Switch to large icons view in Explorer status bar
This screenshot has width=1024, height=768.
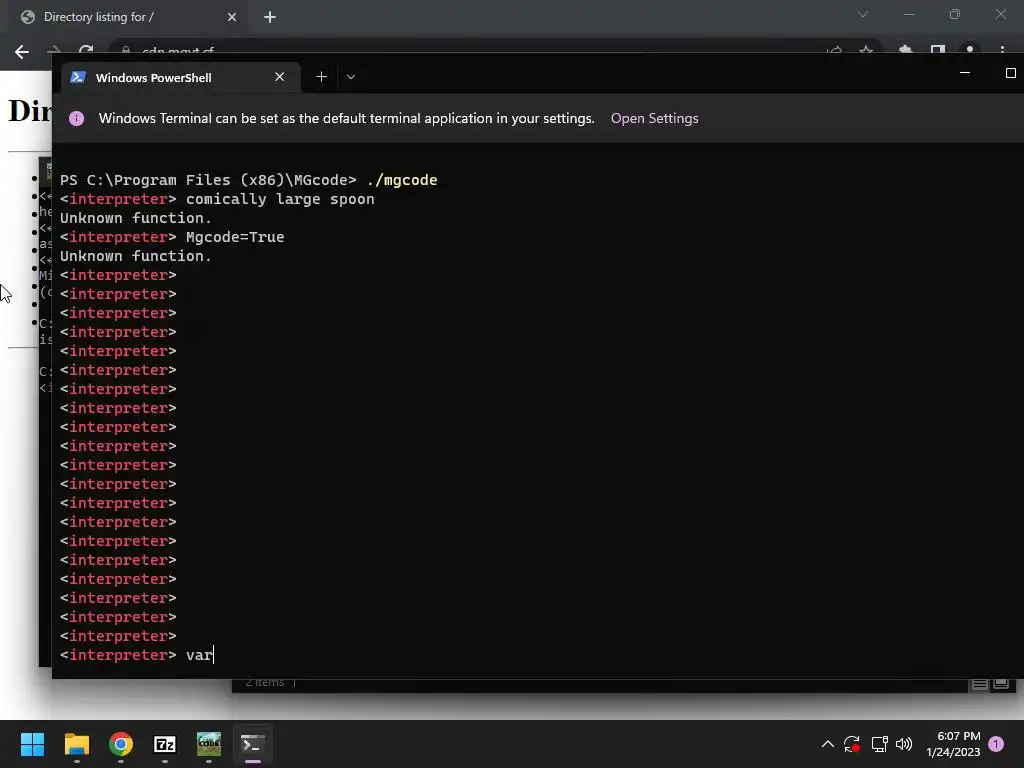click(1001, 684)
